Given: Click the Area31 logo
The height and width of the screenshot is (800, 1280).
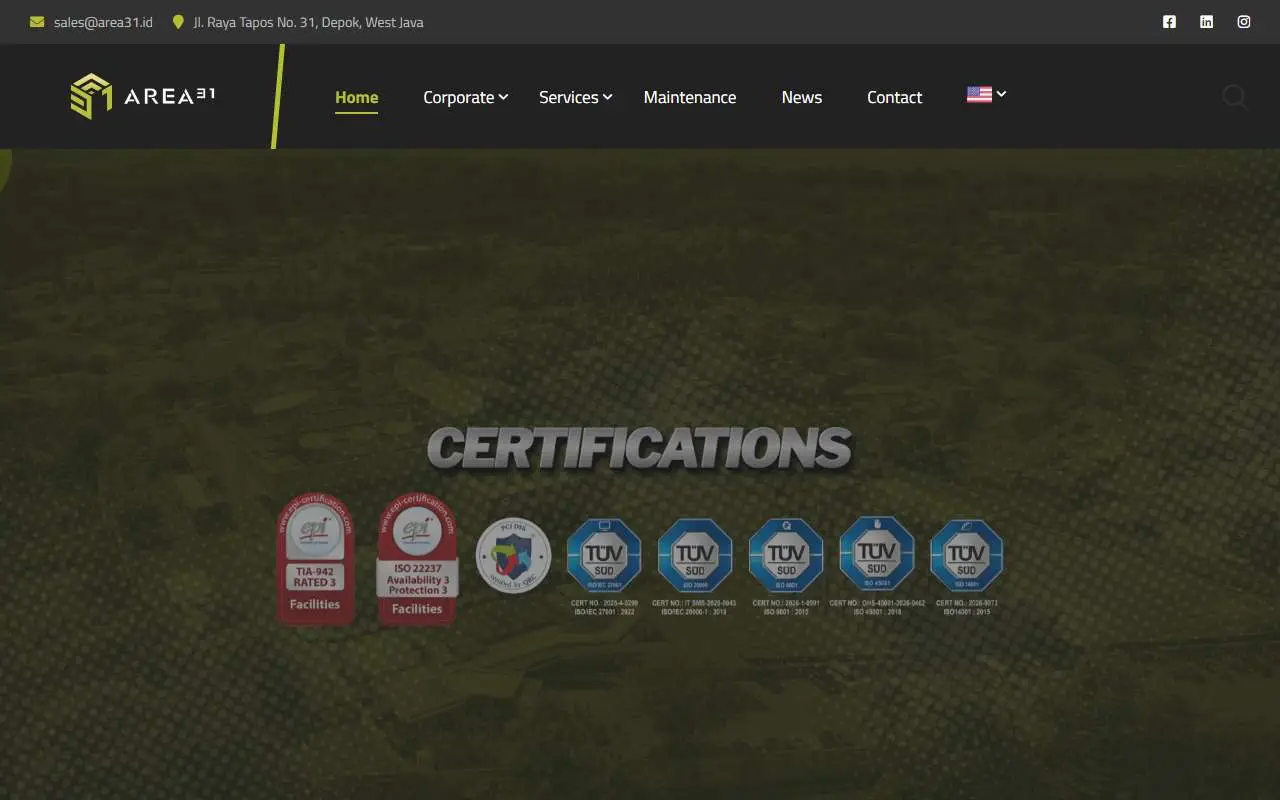Looking at the screenshot, I should [x=143, y=96].
